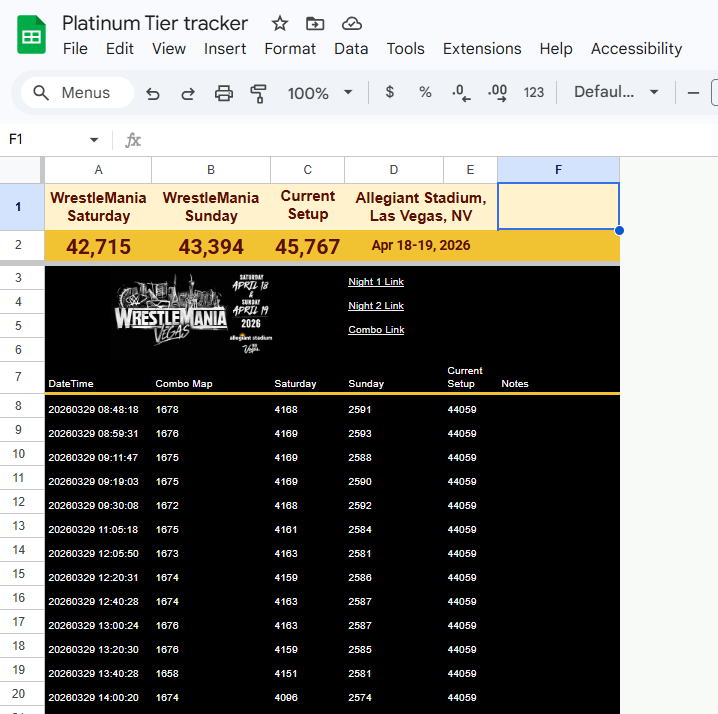Select cell 'Apr 18-19, 2026'
Viewport: 718px width, 714px height.
click(421, 245)
